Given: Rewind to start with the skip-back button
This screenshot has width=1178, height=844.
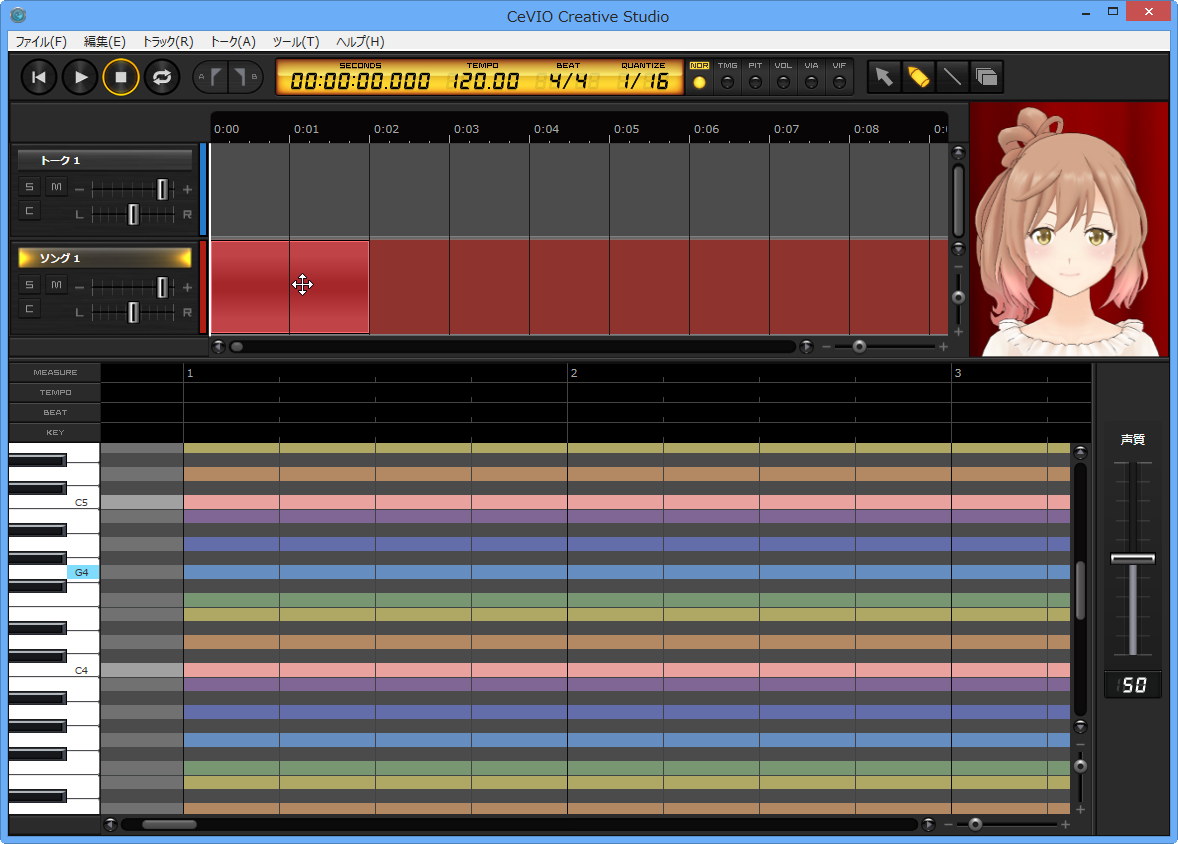Looking at the screenshot, I should [39, 77].
